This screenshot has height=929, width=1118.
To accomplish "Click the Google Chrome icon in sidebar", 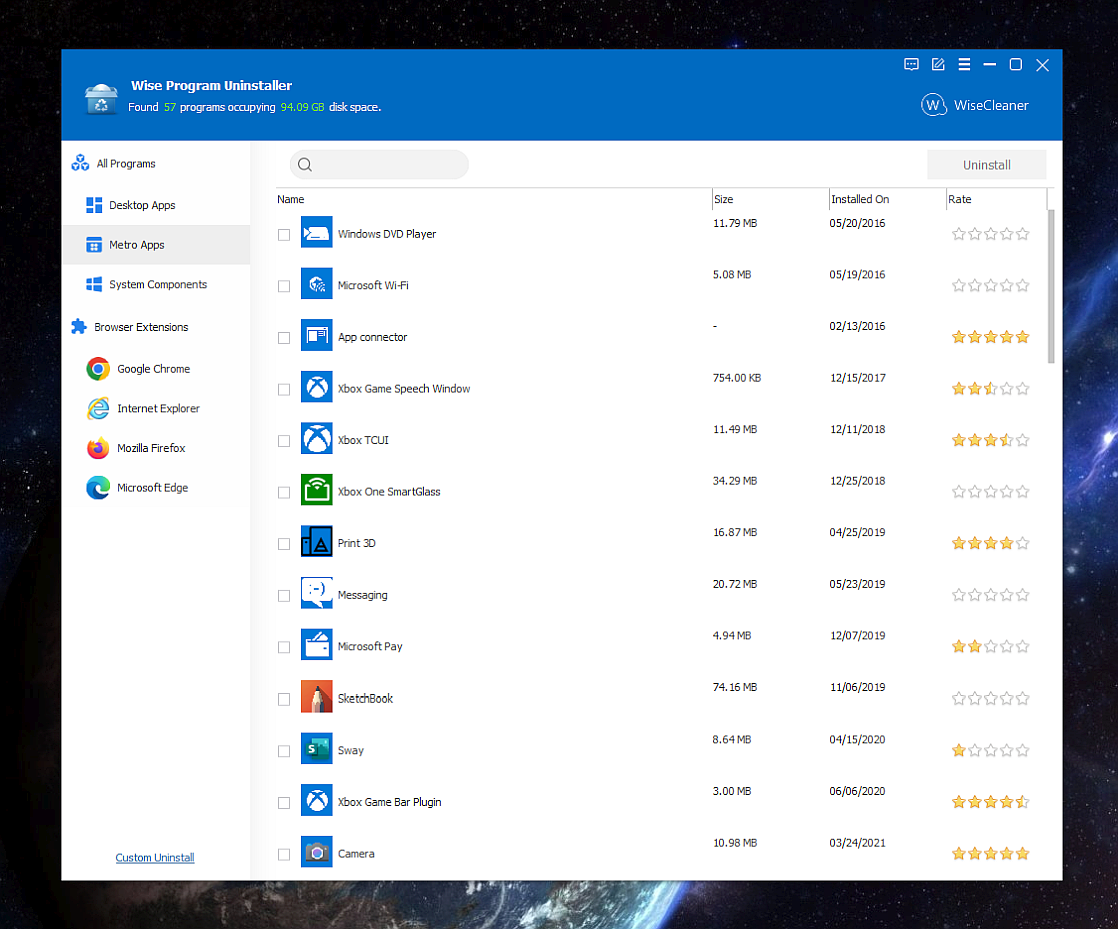I will (98, 369).
